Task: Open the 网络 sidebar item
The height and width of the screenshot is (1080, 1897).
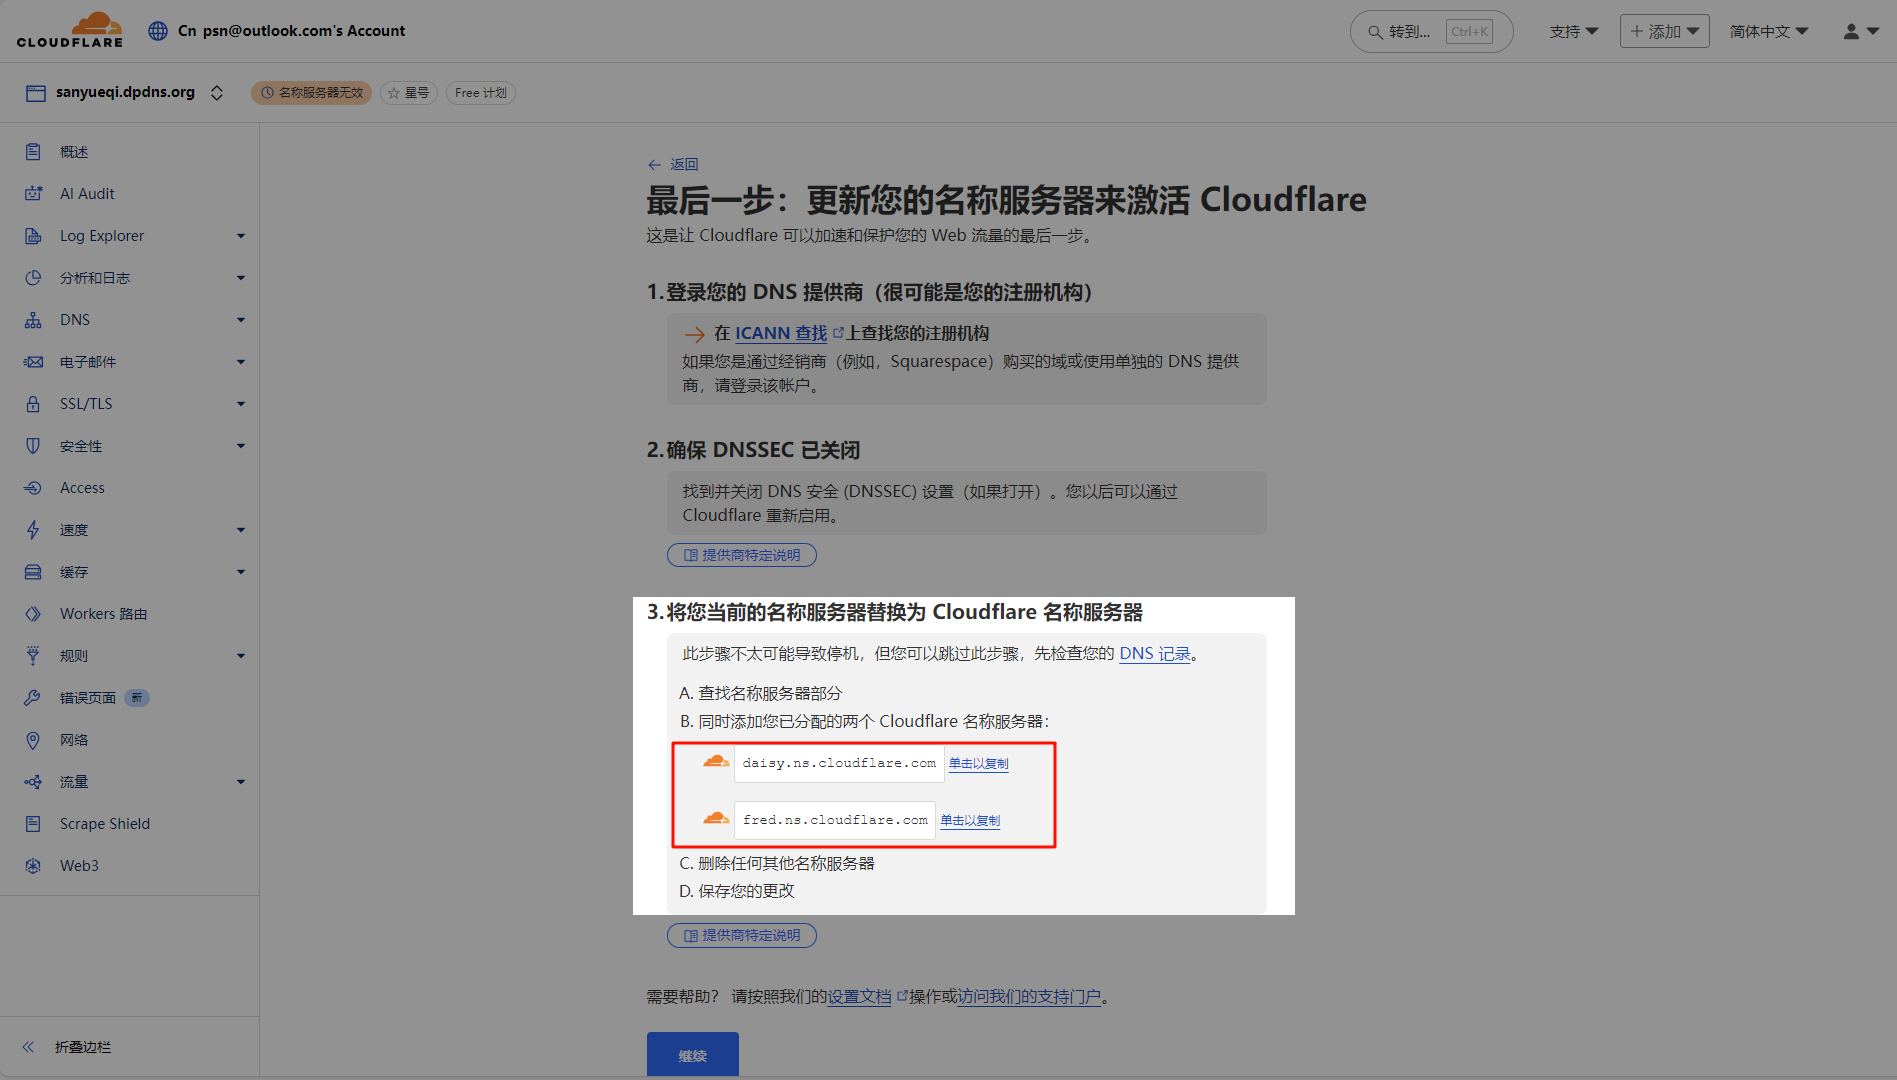Action: click(74, 740)
